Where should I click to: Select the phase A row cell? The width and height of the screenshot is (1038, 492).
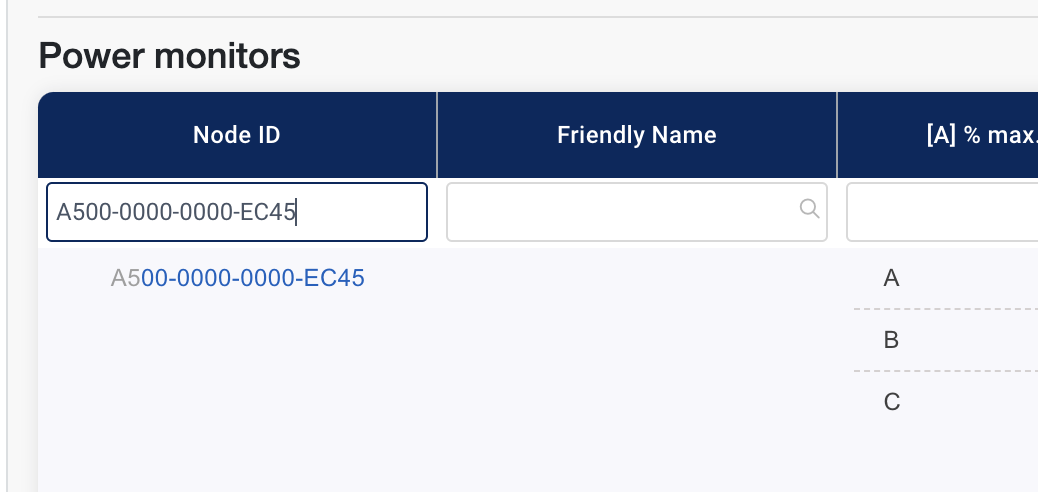[892, 278]
